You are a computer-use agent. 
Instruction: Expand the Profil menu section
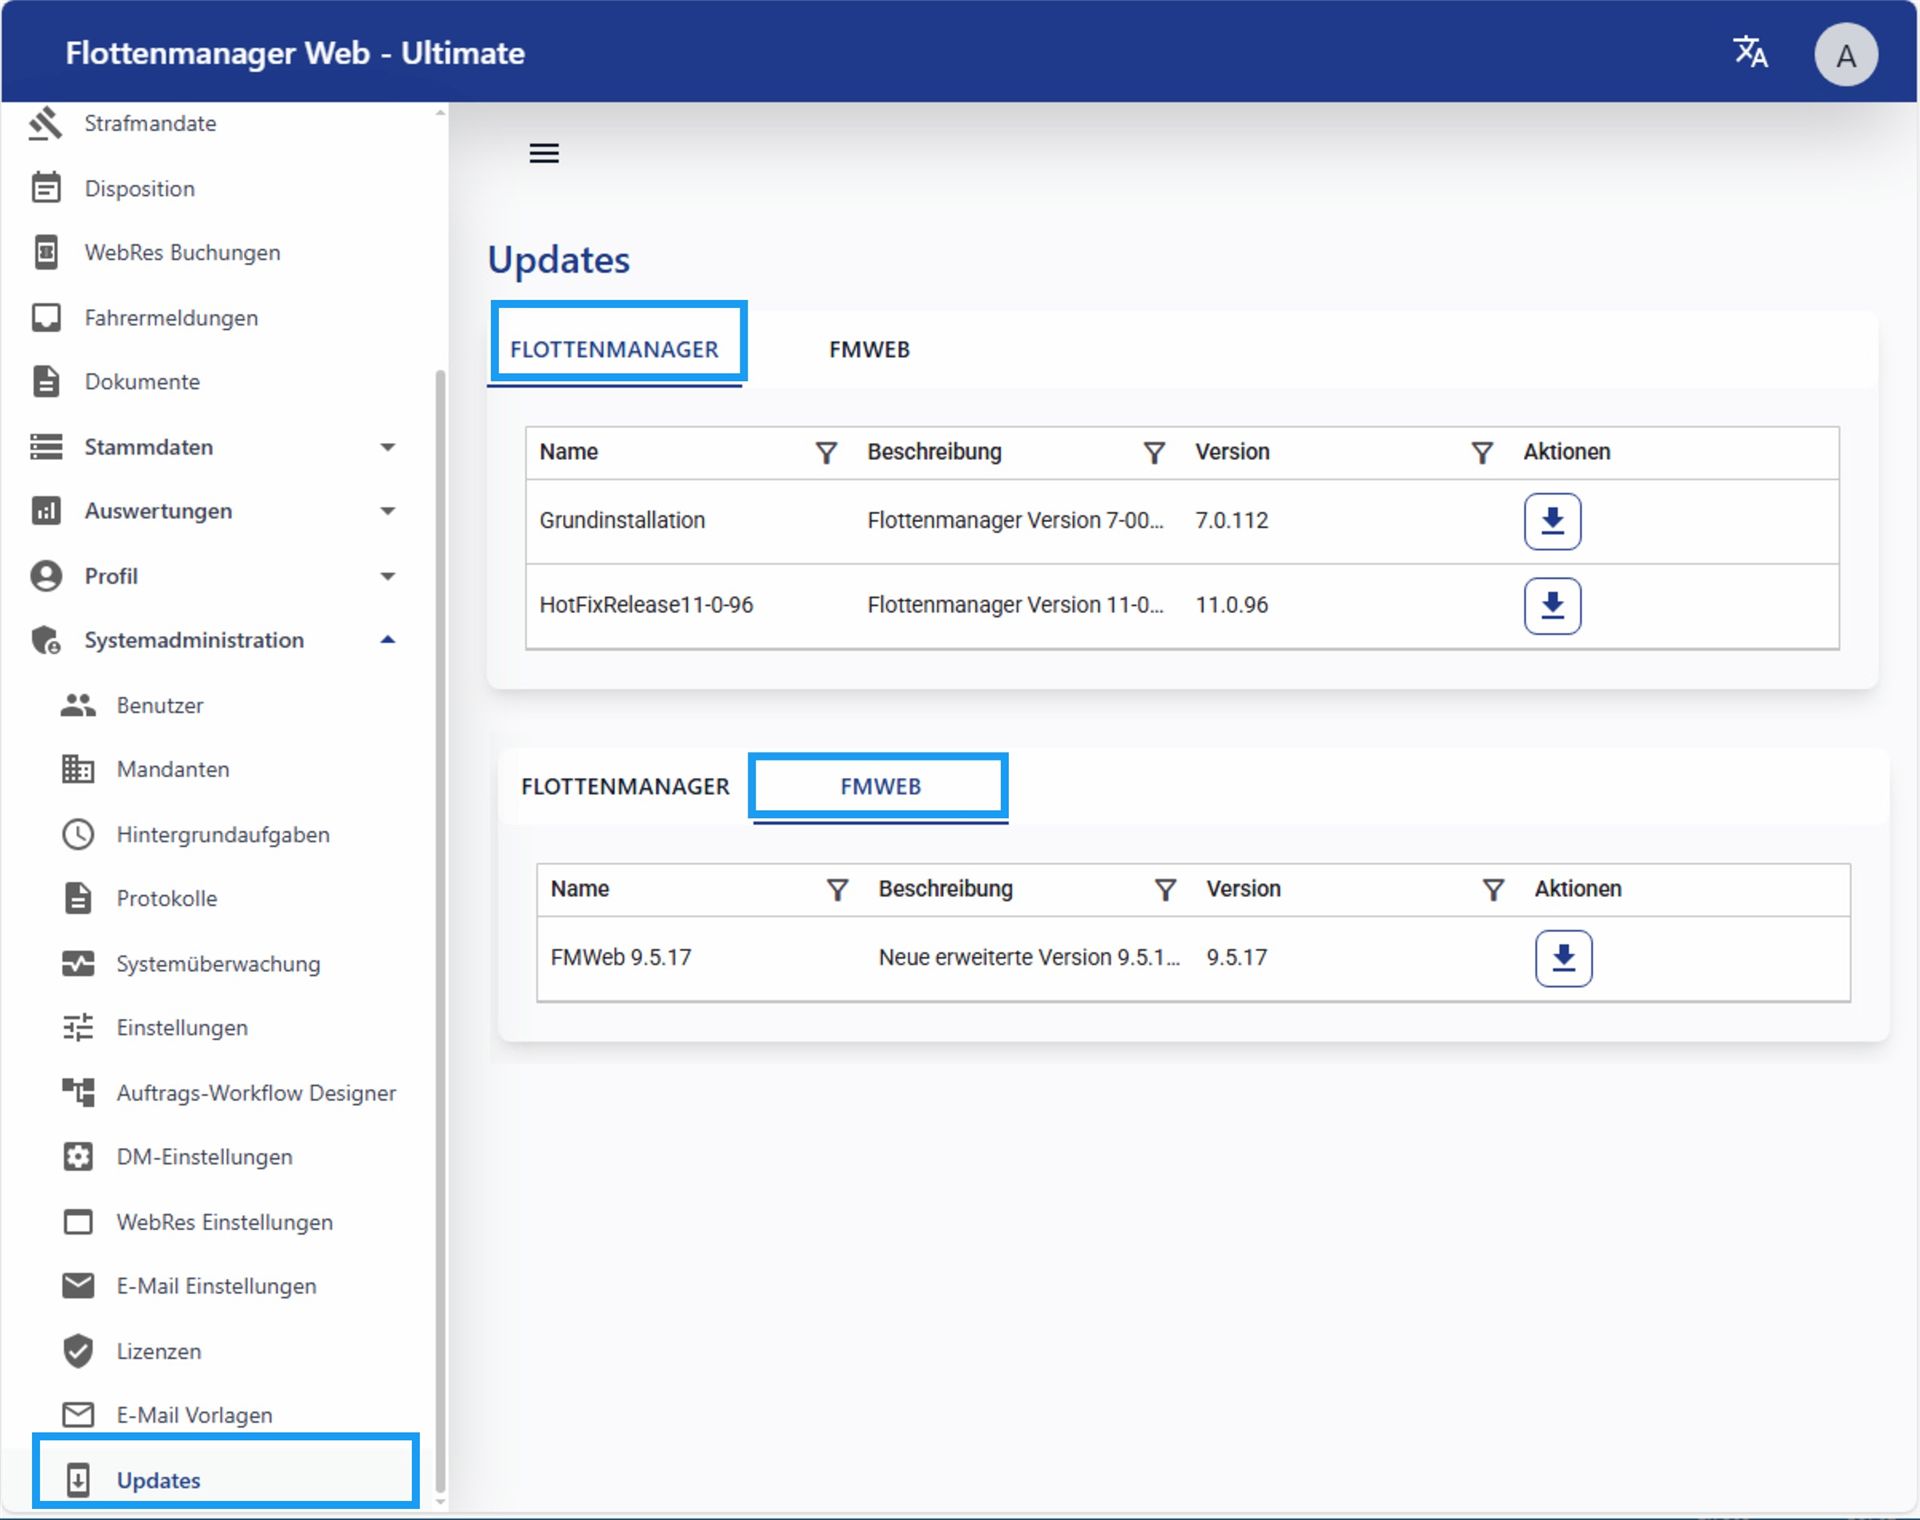388,576
